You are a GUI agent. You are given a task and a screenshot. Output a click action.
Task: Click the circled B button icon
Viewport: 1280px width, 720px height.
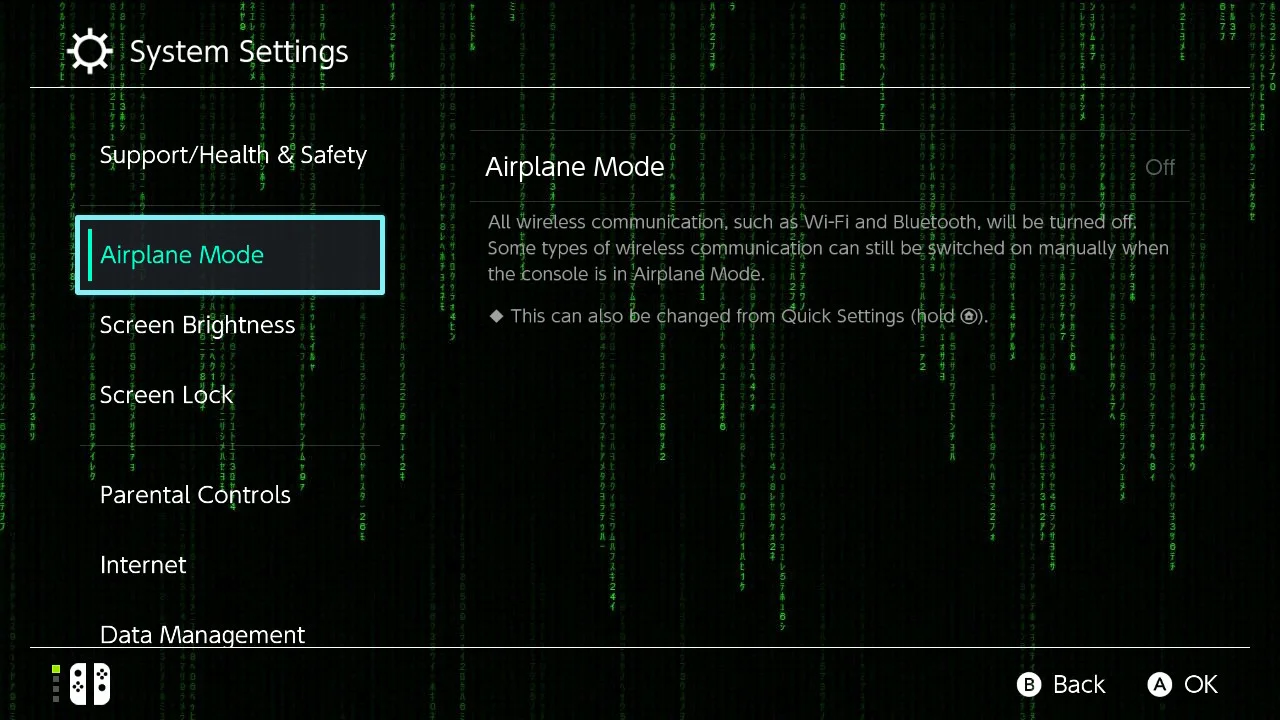1029,684
